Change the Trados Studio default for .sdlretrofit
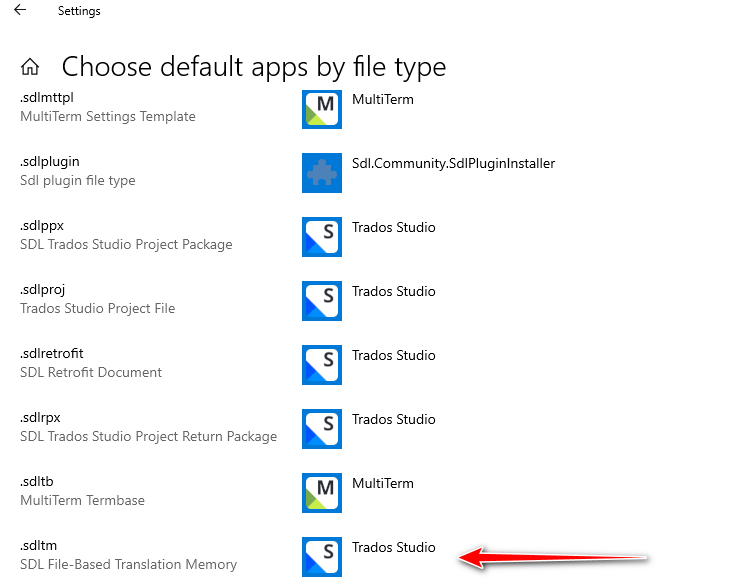The image size is (749, 588). (394, 355)
